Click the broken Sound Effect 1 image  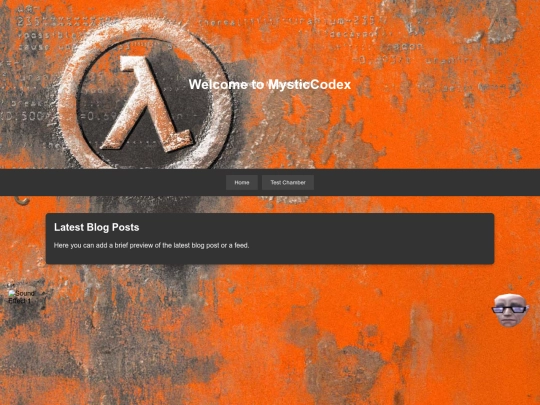tap(22, 297)
